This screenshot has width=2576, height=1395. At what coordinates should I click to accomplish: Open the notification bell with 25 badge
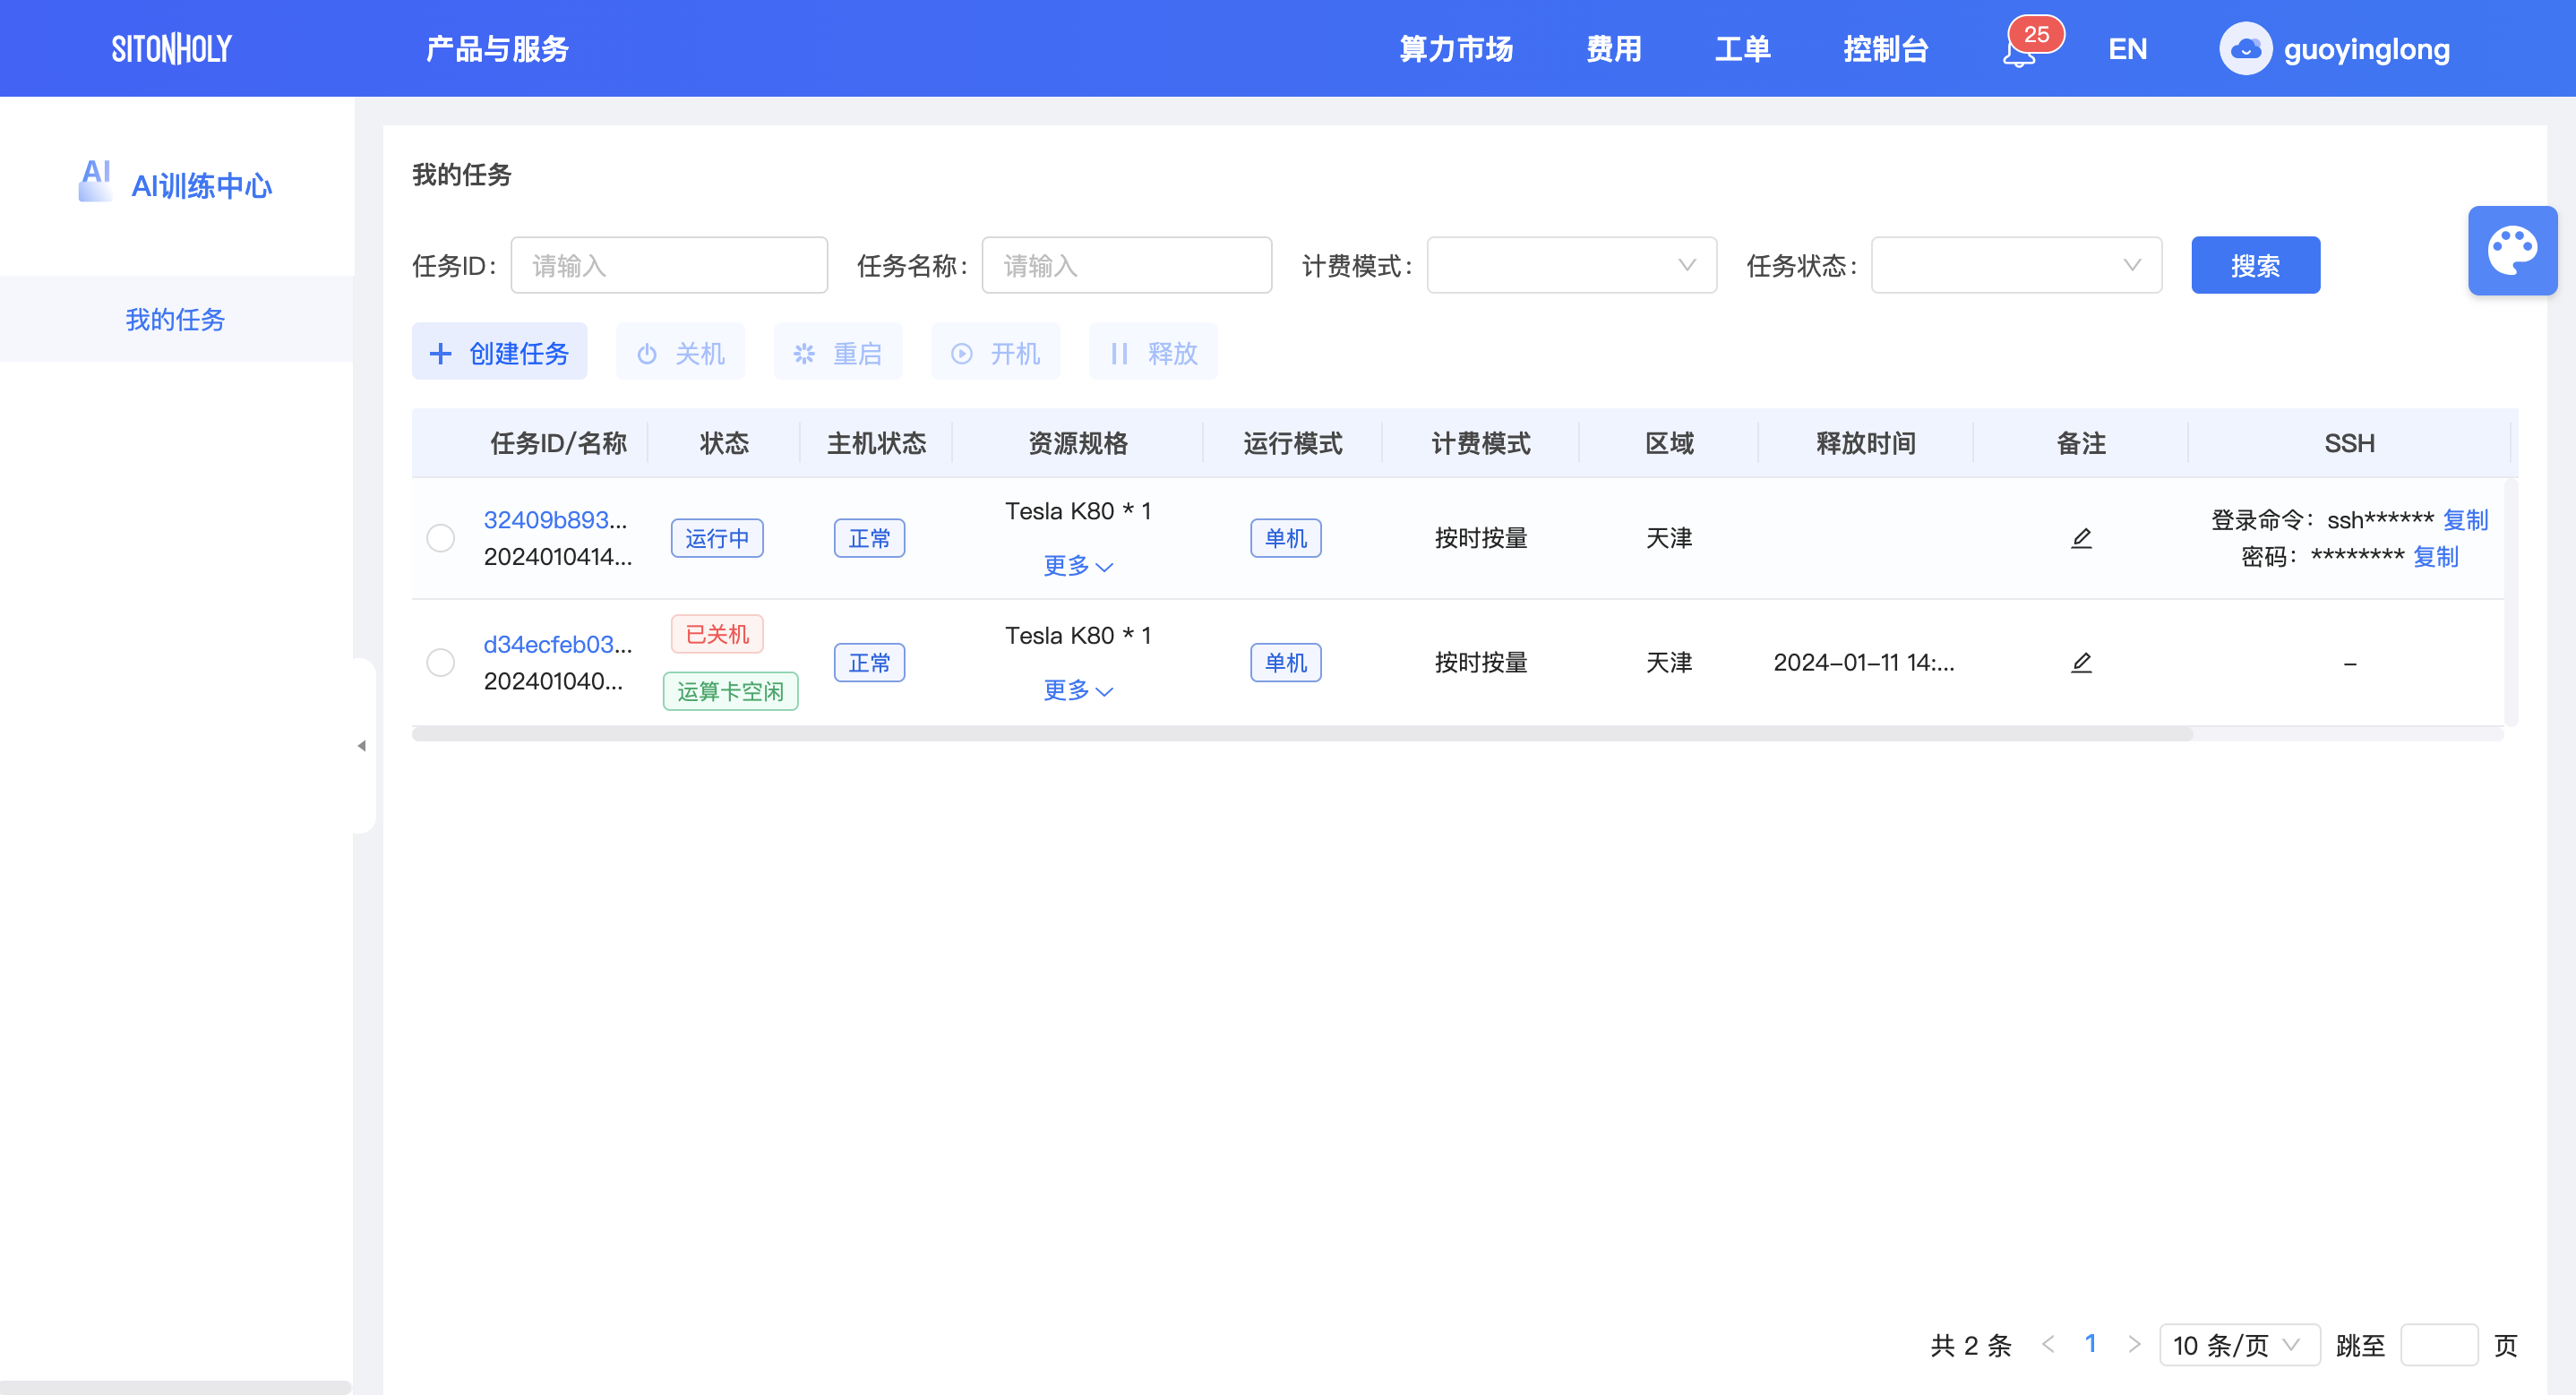(2020, 50)
